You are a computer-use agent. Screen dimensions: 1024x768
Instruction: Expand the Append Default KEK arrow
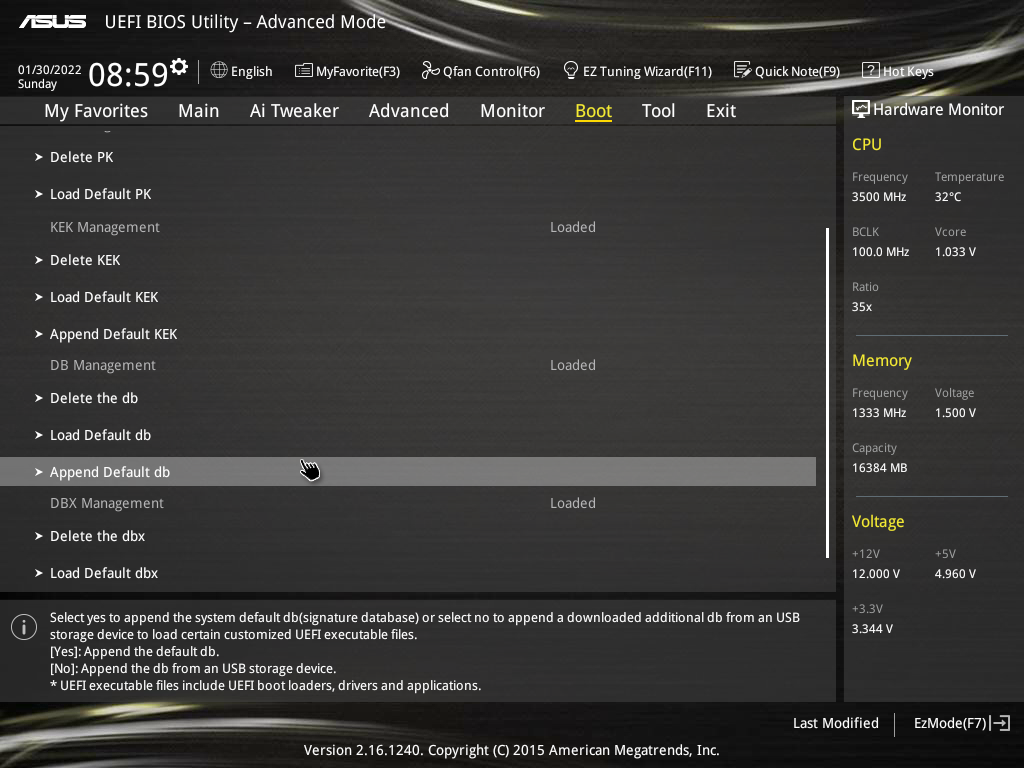coord(39,334)
